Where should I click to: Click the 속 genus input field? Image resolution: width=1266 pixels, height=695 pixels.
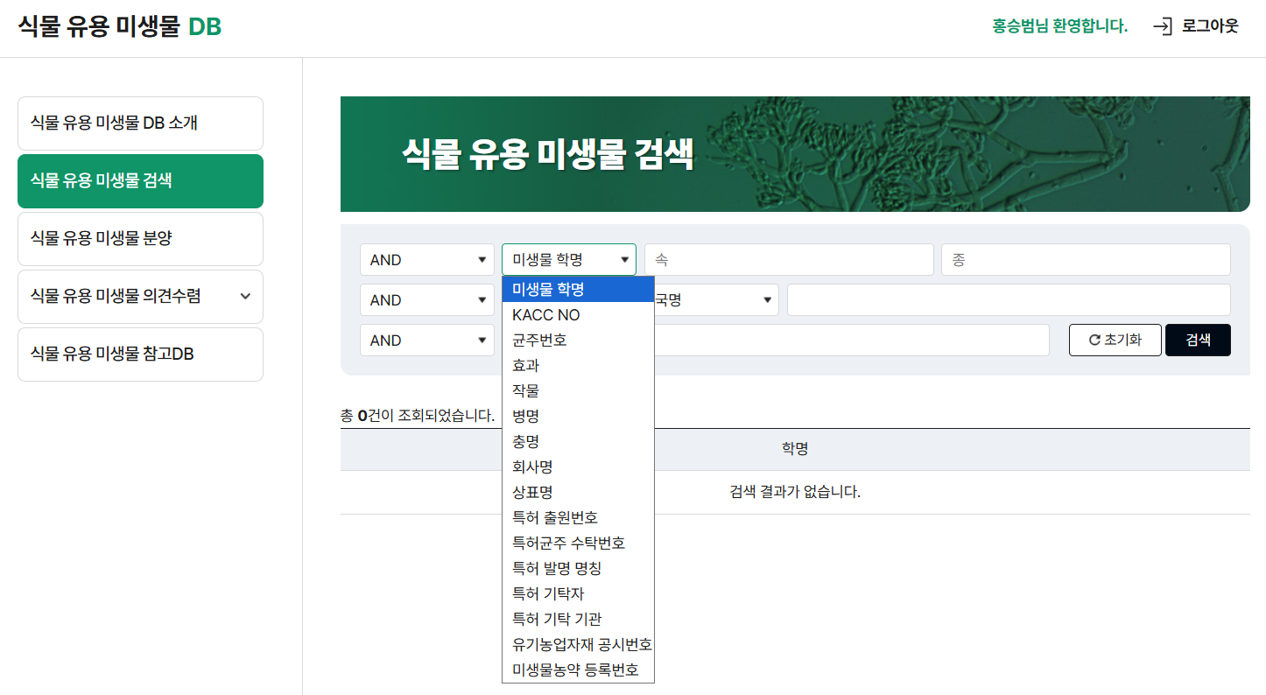click(x=789, y=259)
